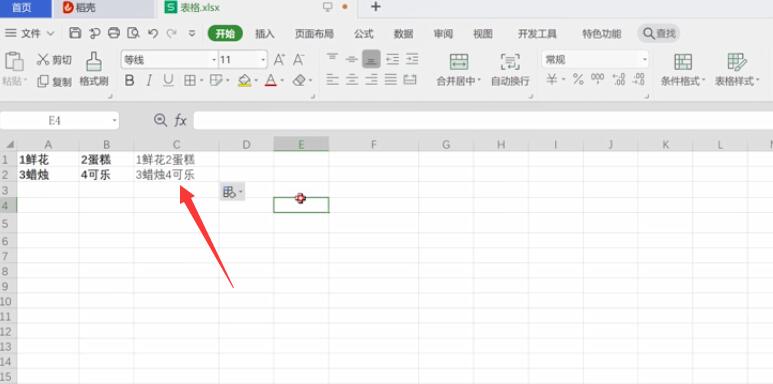
Task: Decrease indent icon
Action: click(x=392, y=60)
